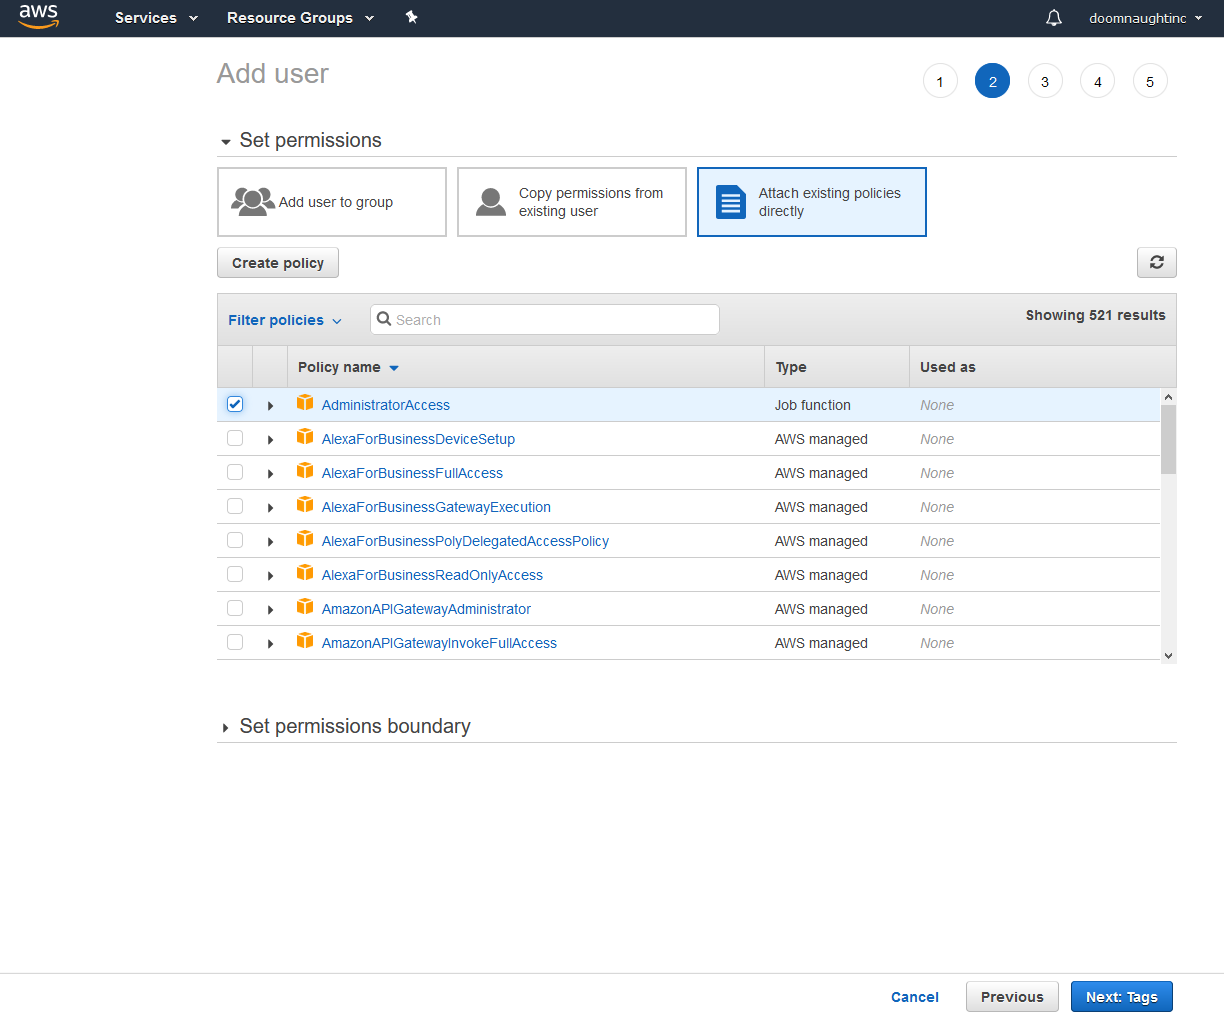
Task: Open the AlexaForBusinessReadOnlyAccess policy link
Action: [432, 575]
